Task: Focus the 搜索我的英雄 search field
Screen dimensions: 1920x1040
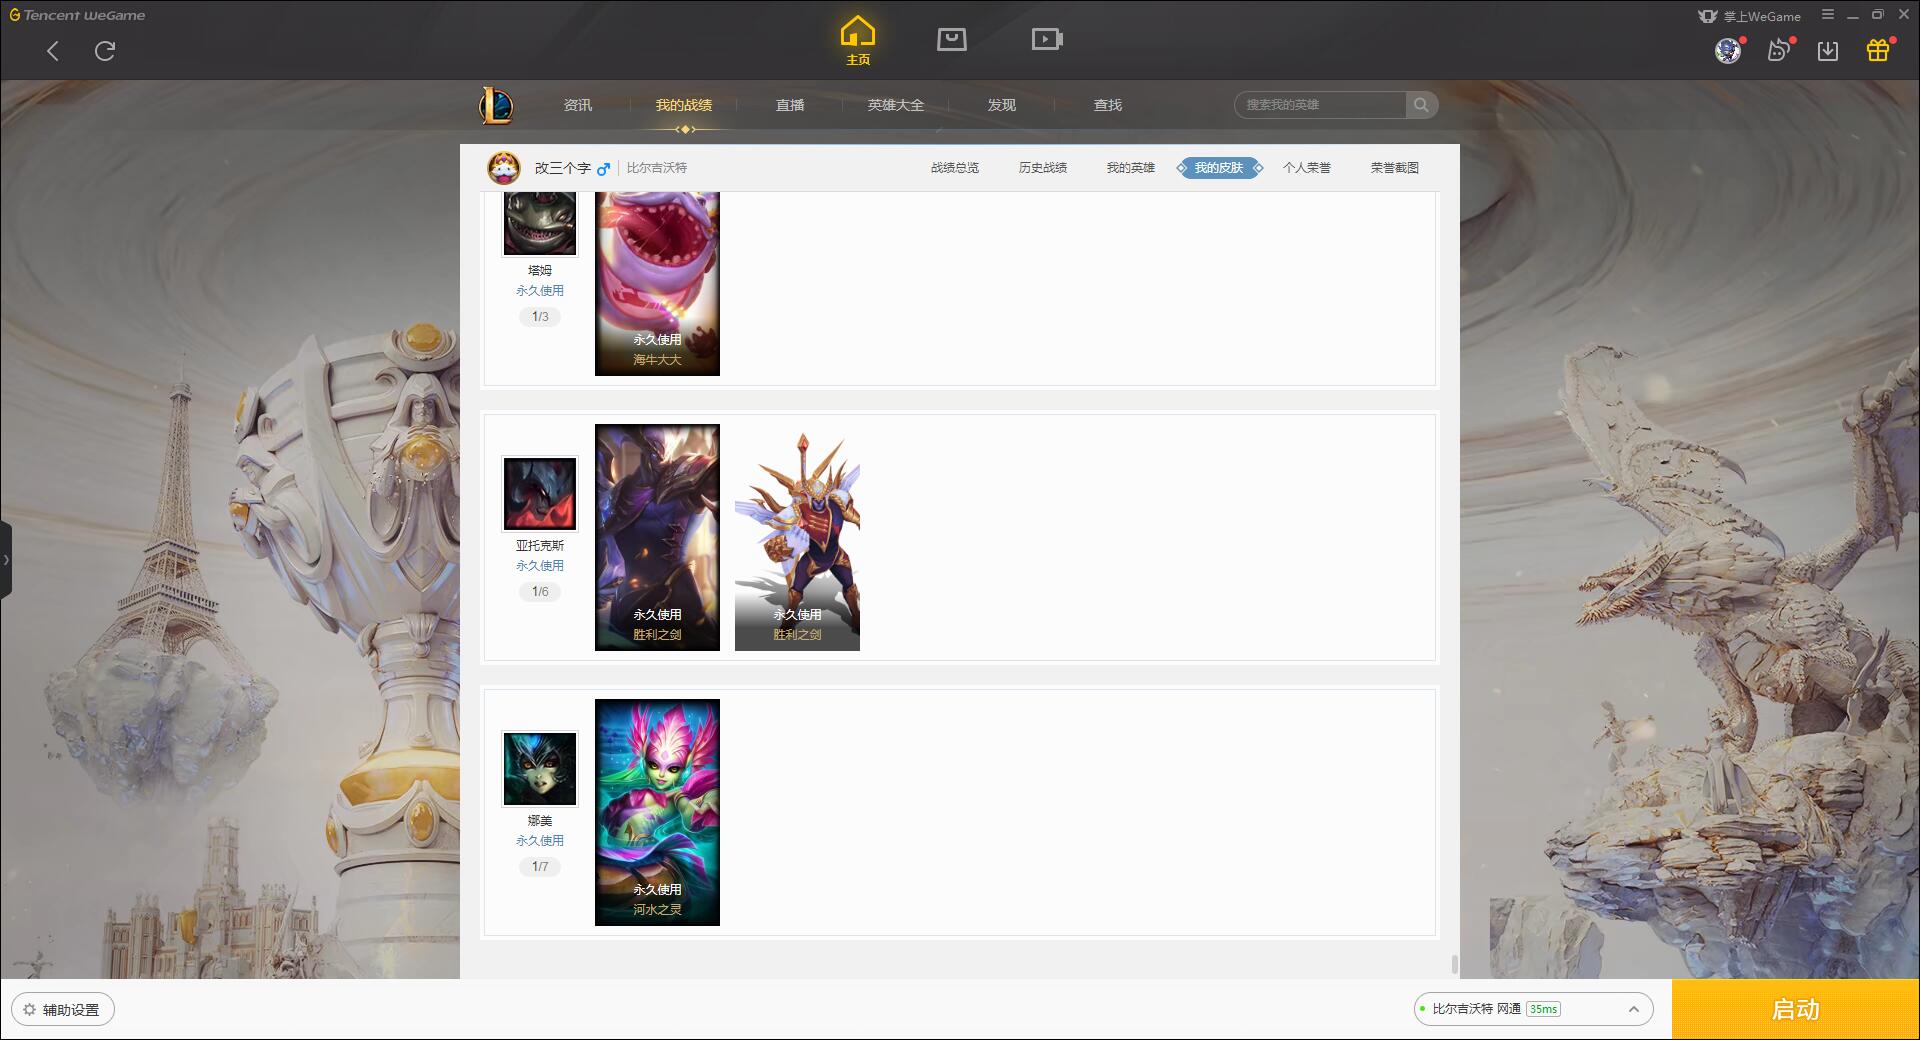Action: 1320,105
